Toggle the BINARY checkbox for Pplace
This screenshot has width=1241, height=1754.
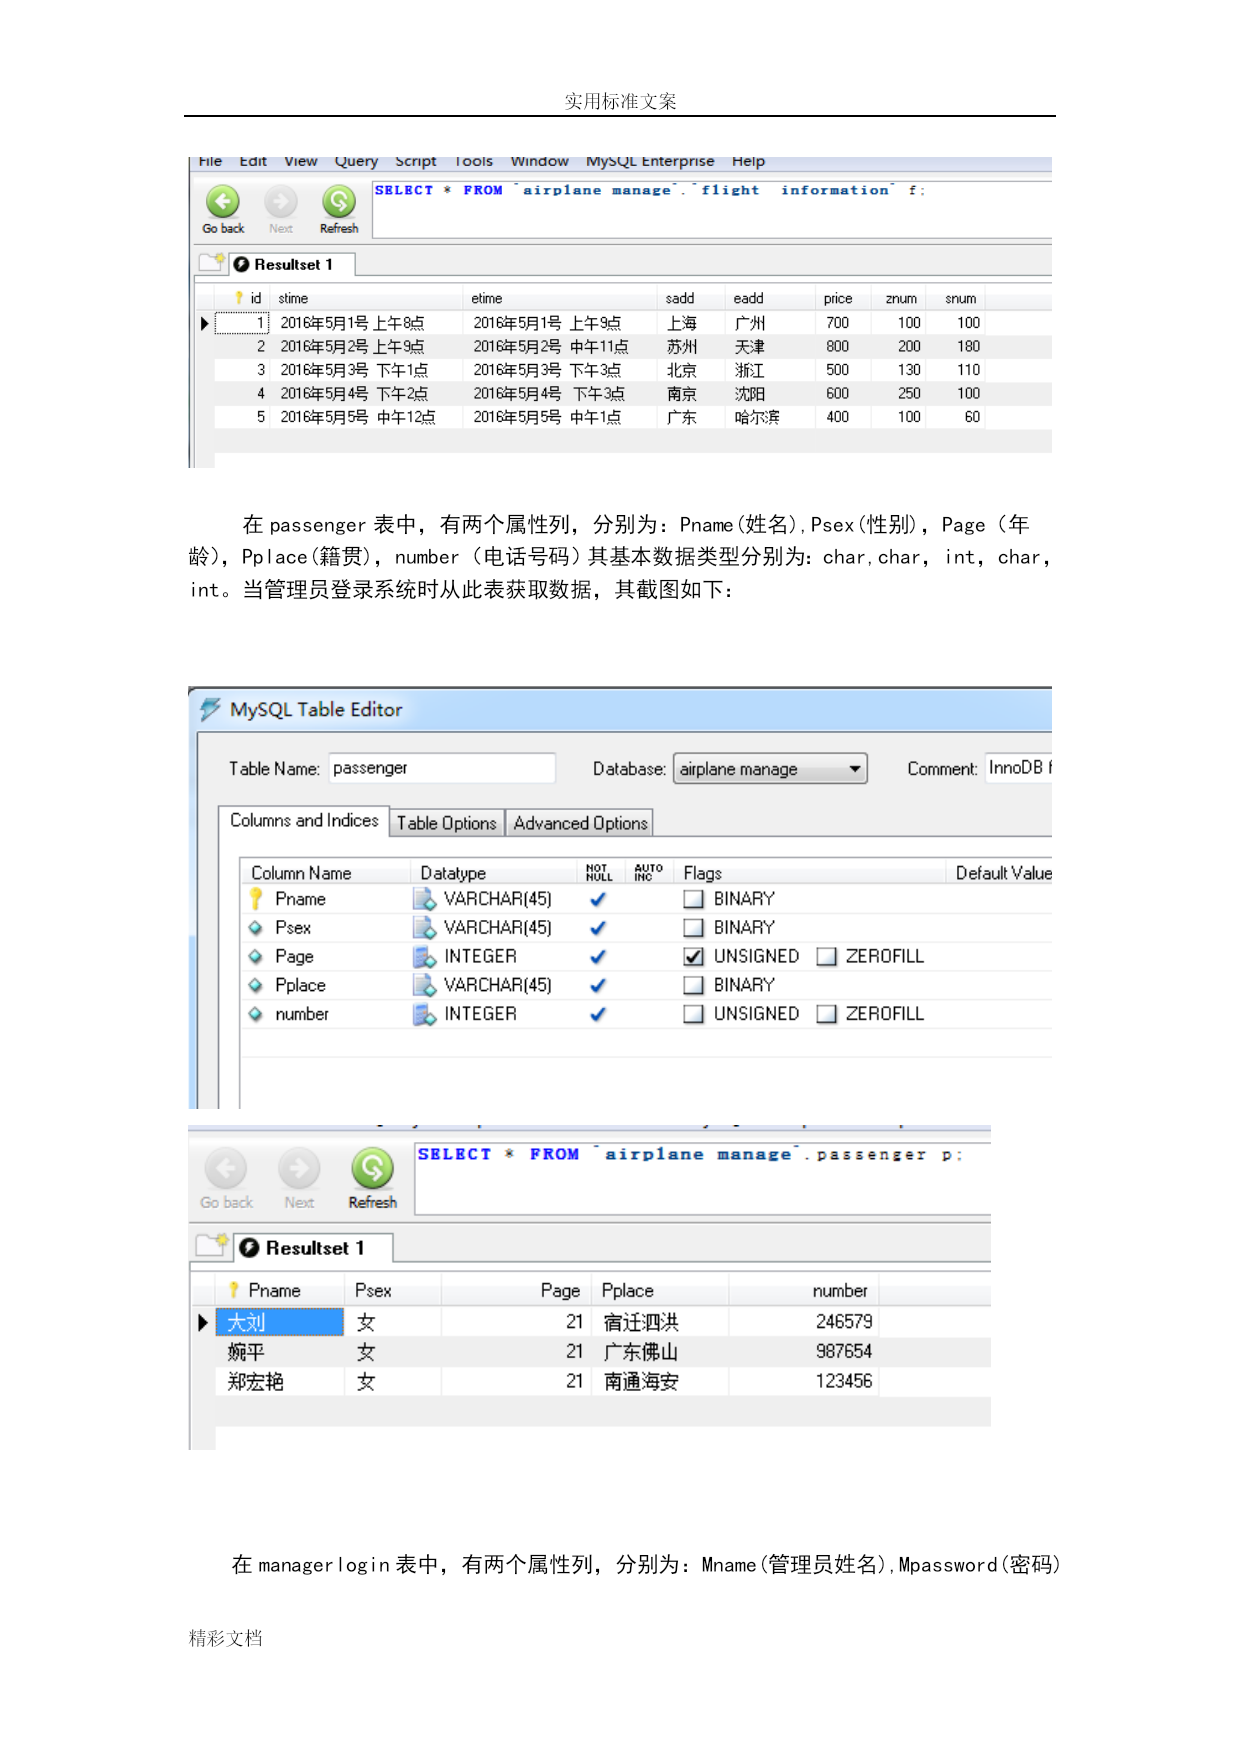(x=693, y=985)
